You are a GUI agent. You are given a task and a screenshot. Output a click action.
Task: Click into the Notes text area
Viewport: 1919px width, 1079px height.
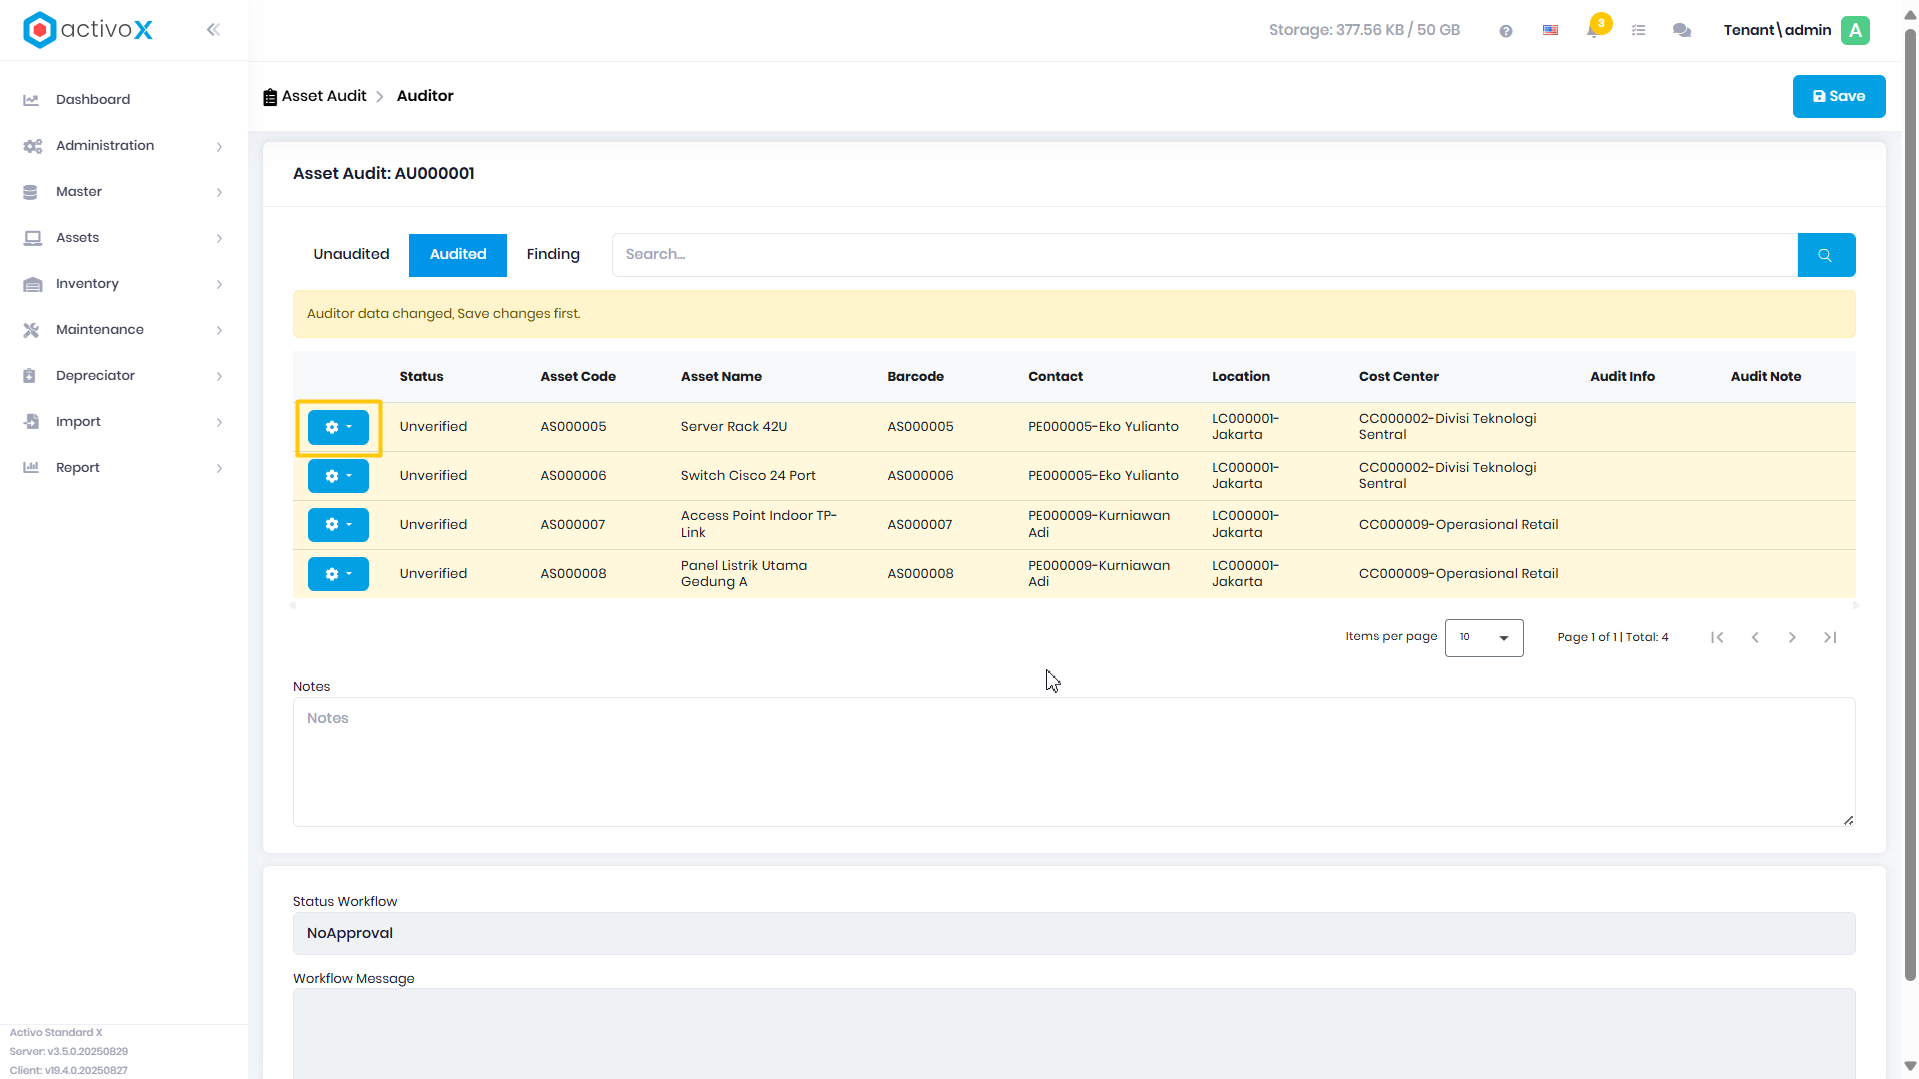tap(1074, 762)
